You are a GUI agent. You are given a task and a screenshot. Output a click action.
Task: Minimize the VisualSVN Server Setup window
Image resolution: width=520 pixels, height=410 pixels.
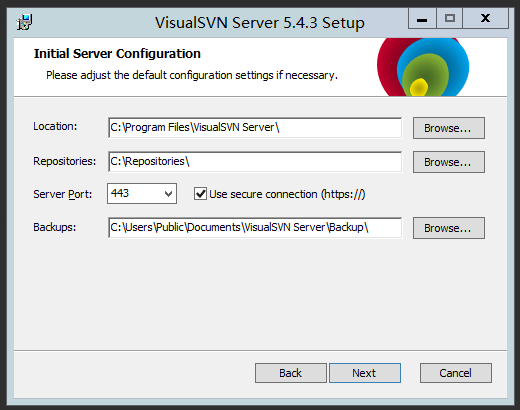422,18
